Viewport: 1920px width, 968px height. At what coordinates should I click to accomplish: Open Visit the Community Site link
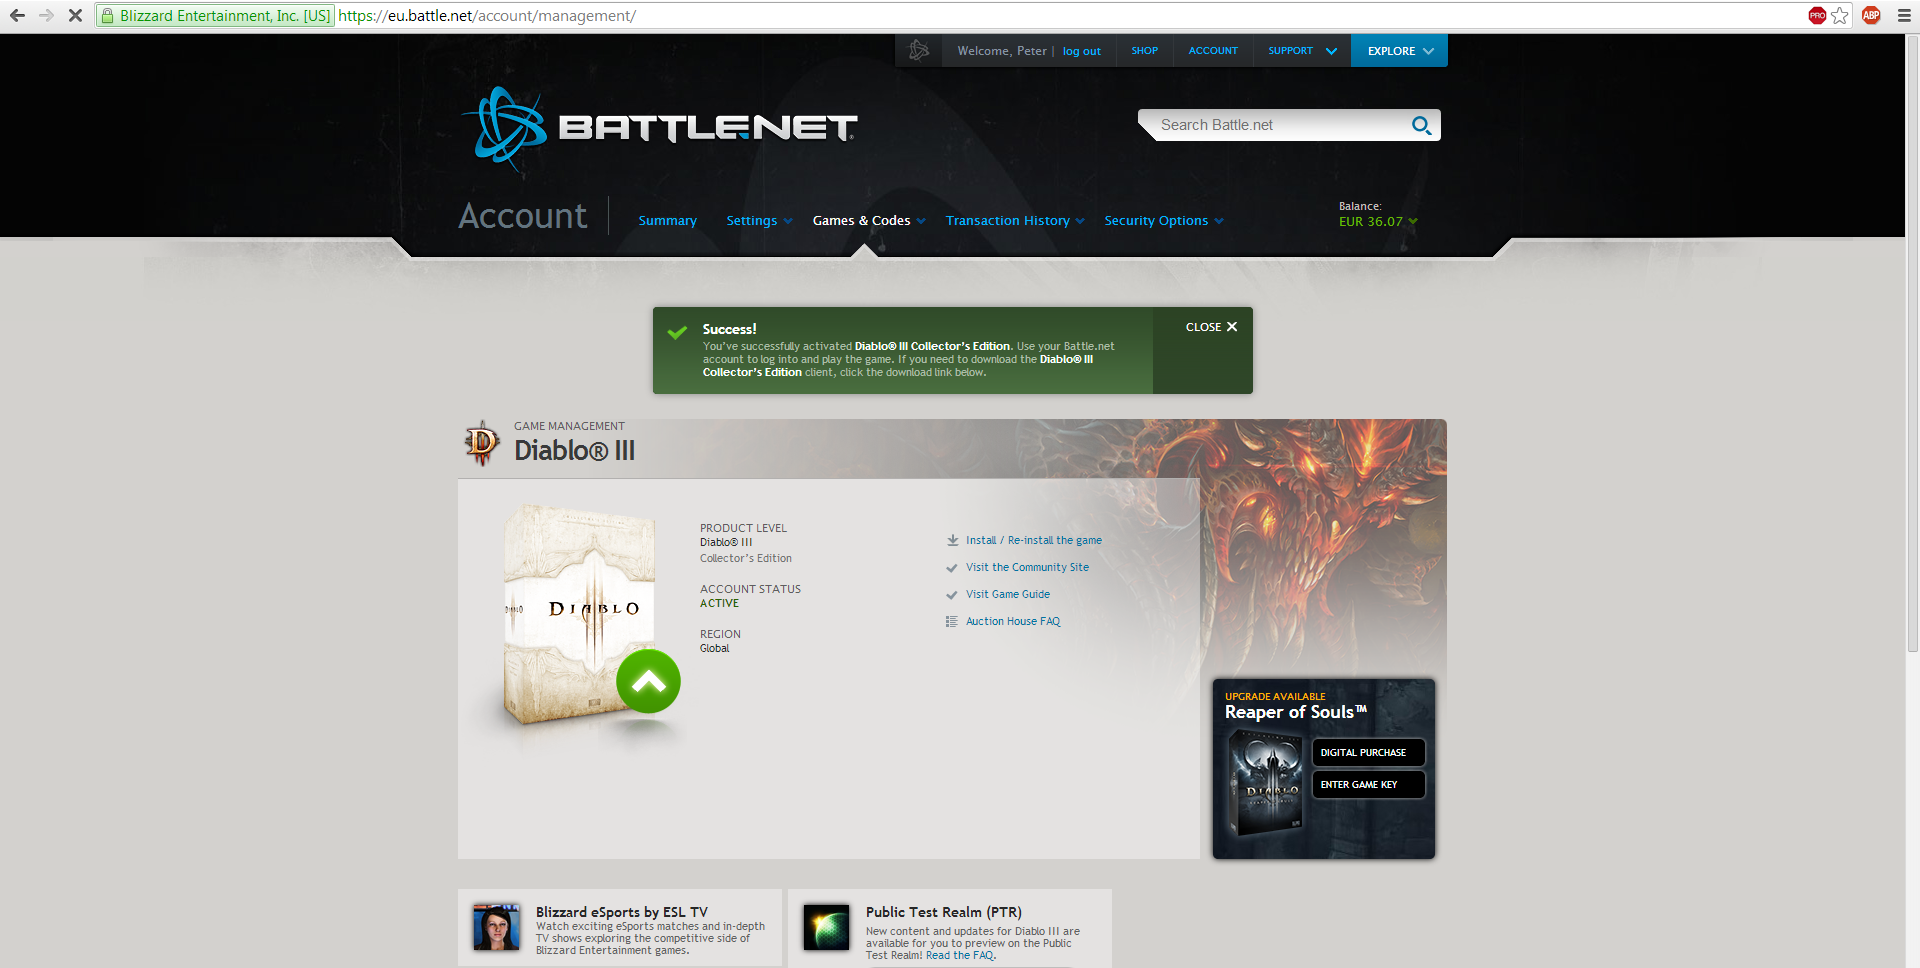click(1027, 567)
